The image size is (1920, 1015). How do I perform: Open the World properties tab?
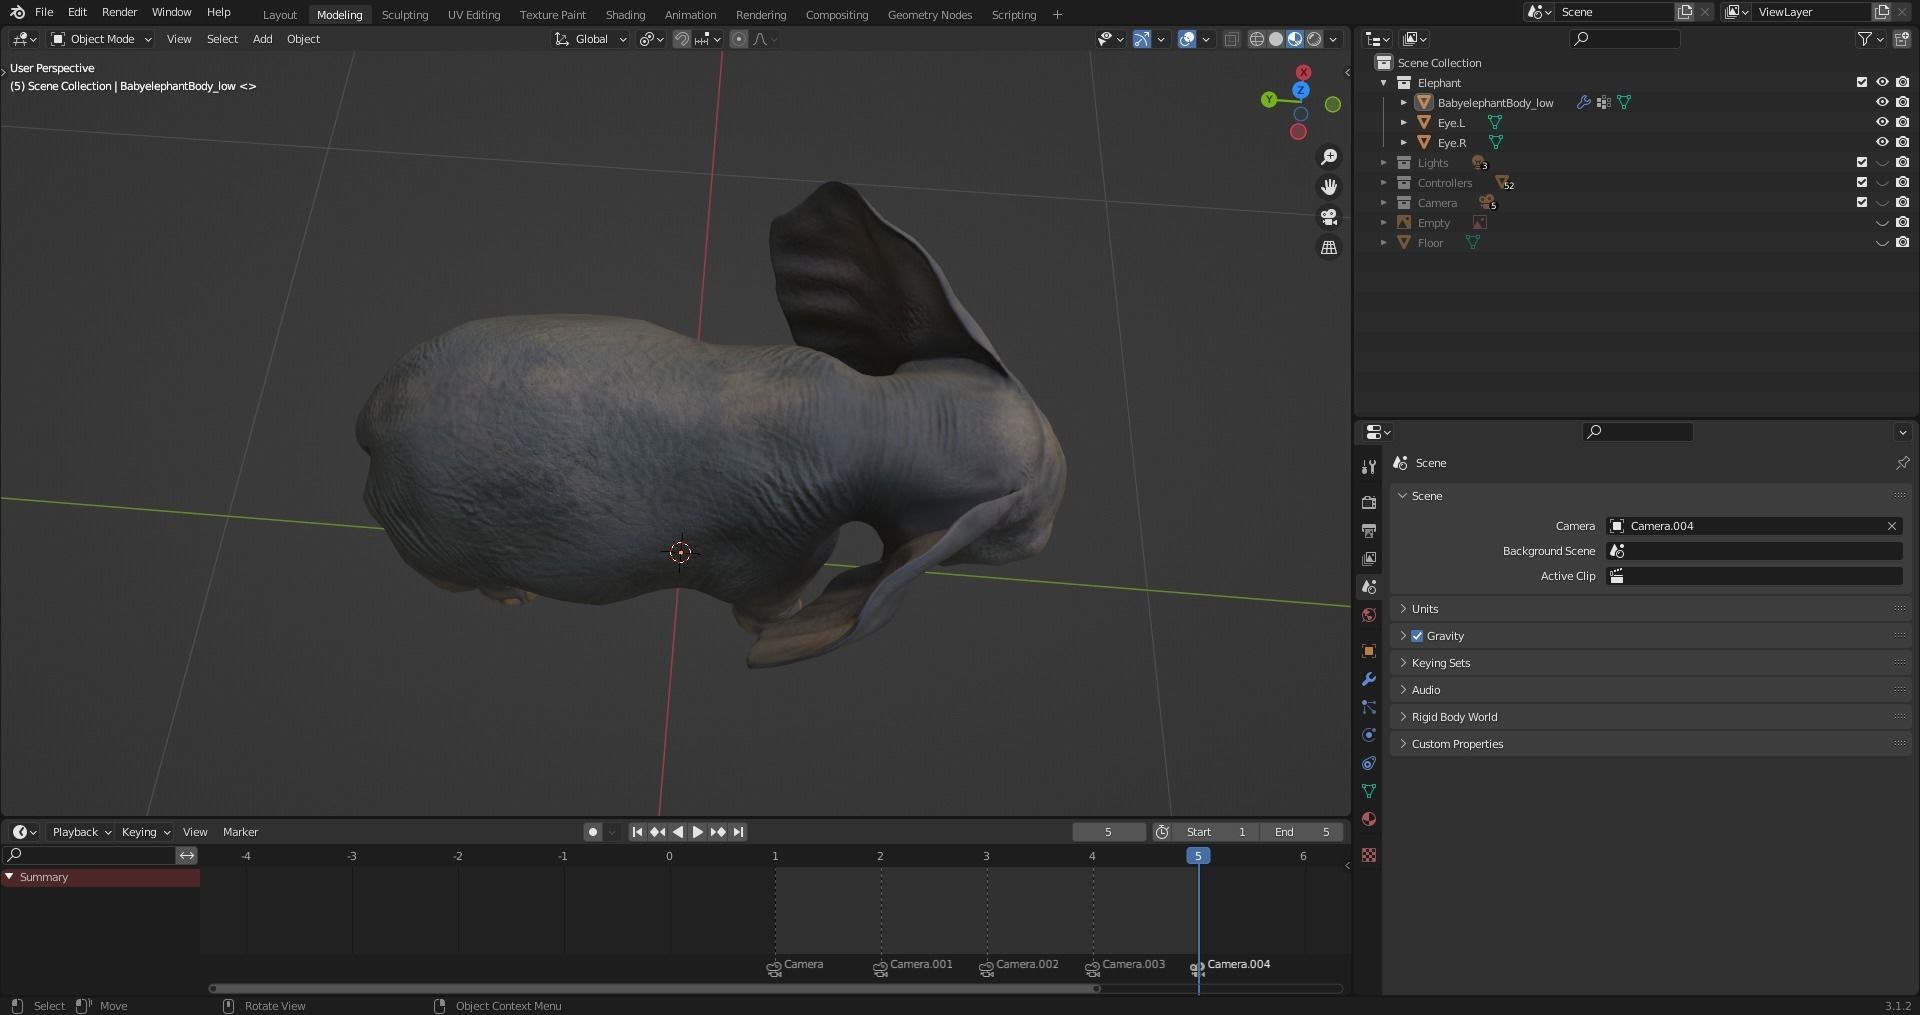click(1369, 614)
